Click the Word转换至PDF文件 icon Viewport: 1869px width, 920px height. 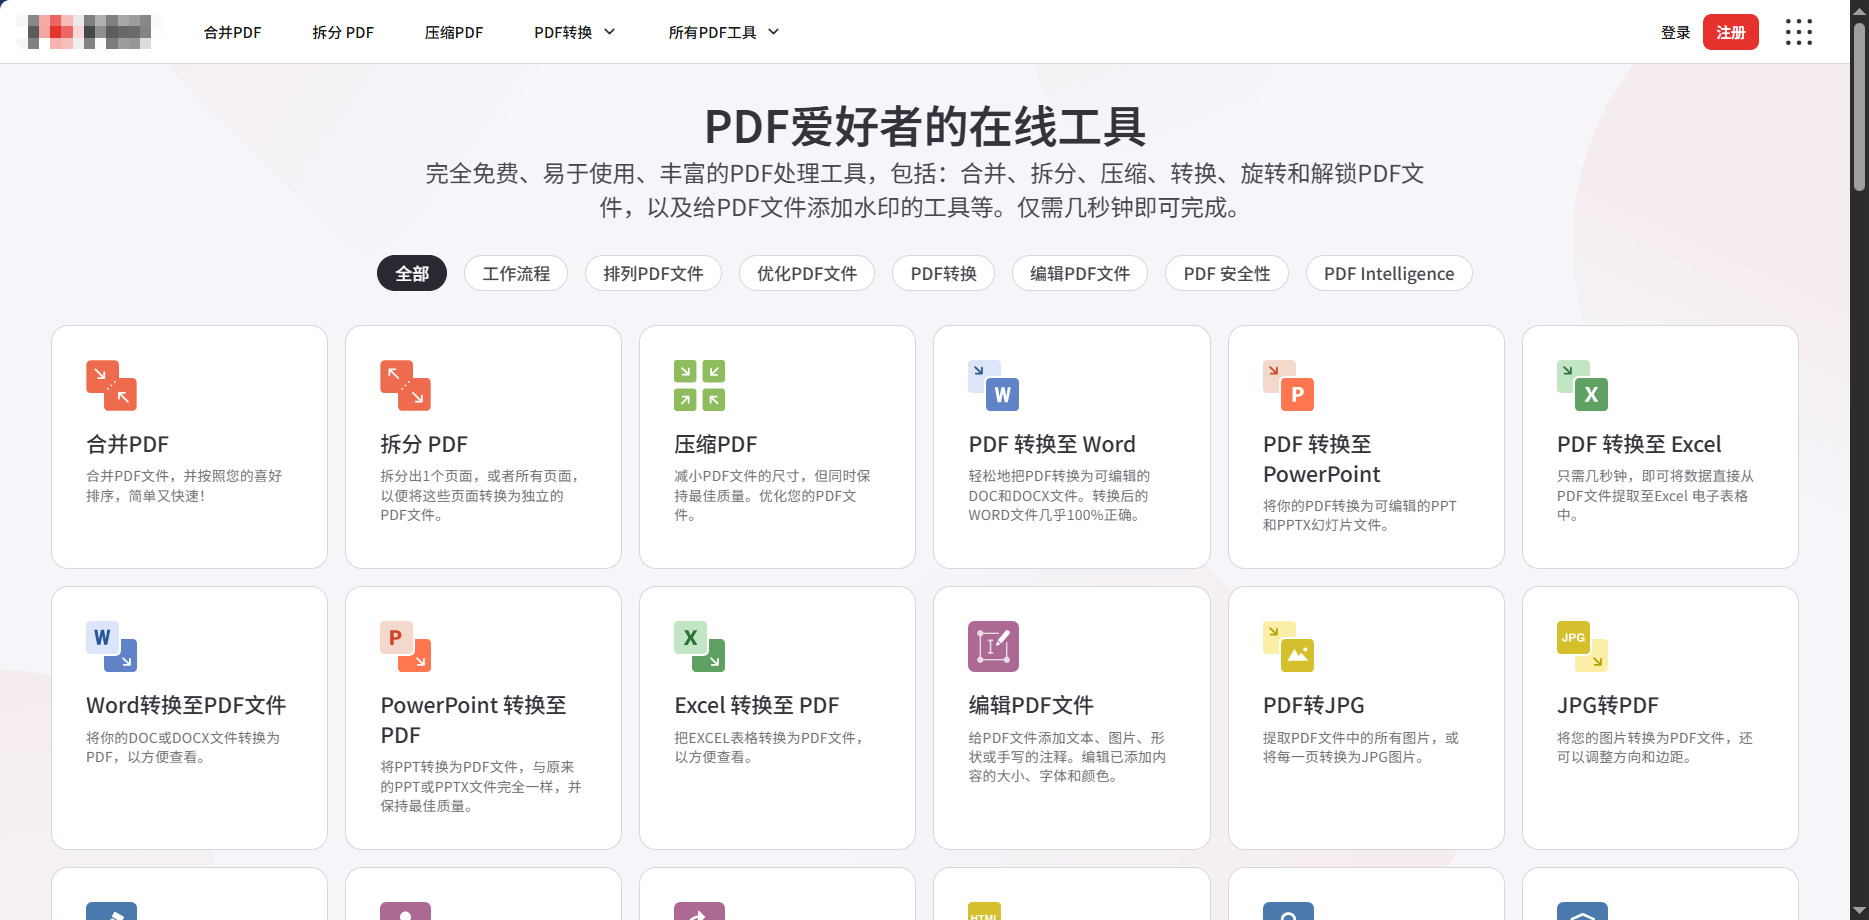[x=111, y=646]
